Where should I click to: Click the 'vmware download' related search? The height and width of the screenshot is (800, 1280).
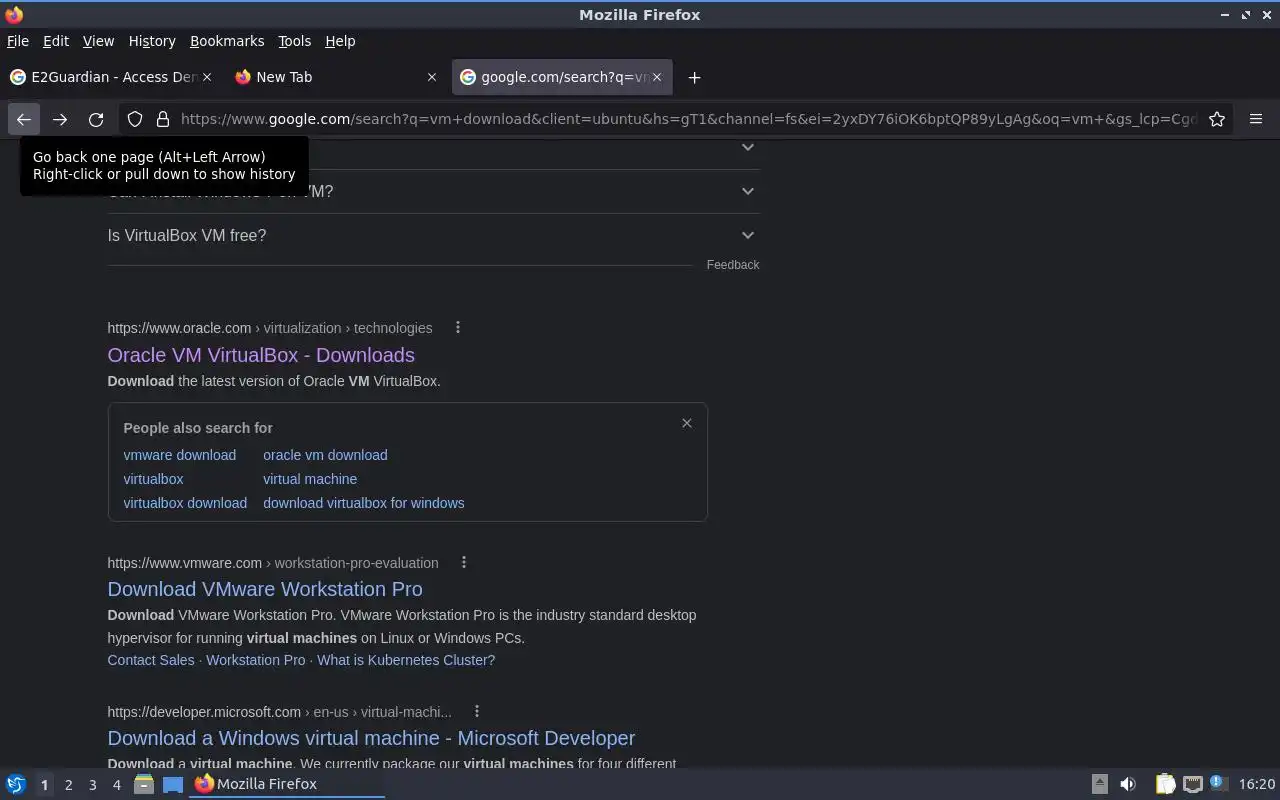(180, 455)
